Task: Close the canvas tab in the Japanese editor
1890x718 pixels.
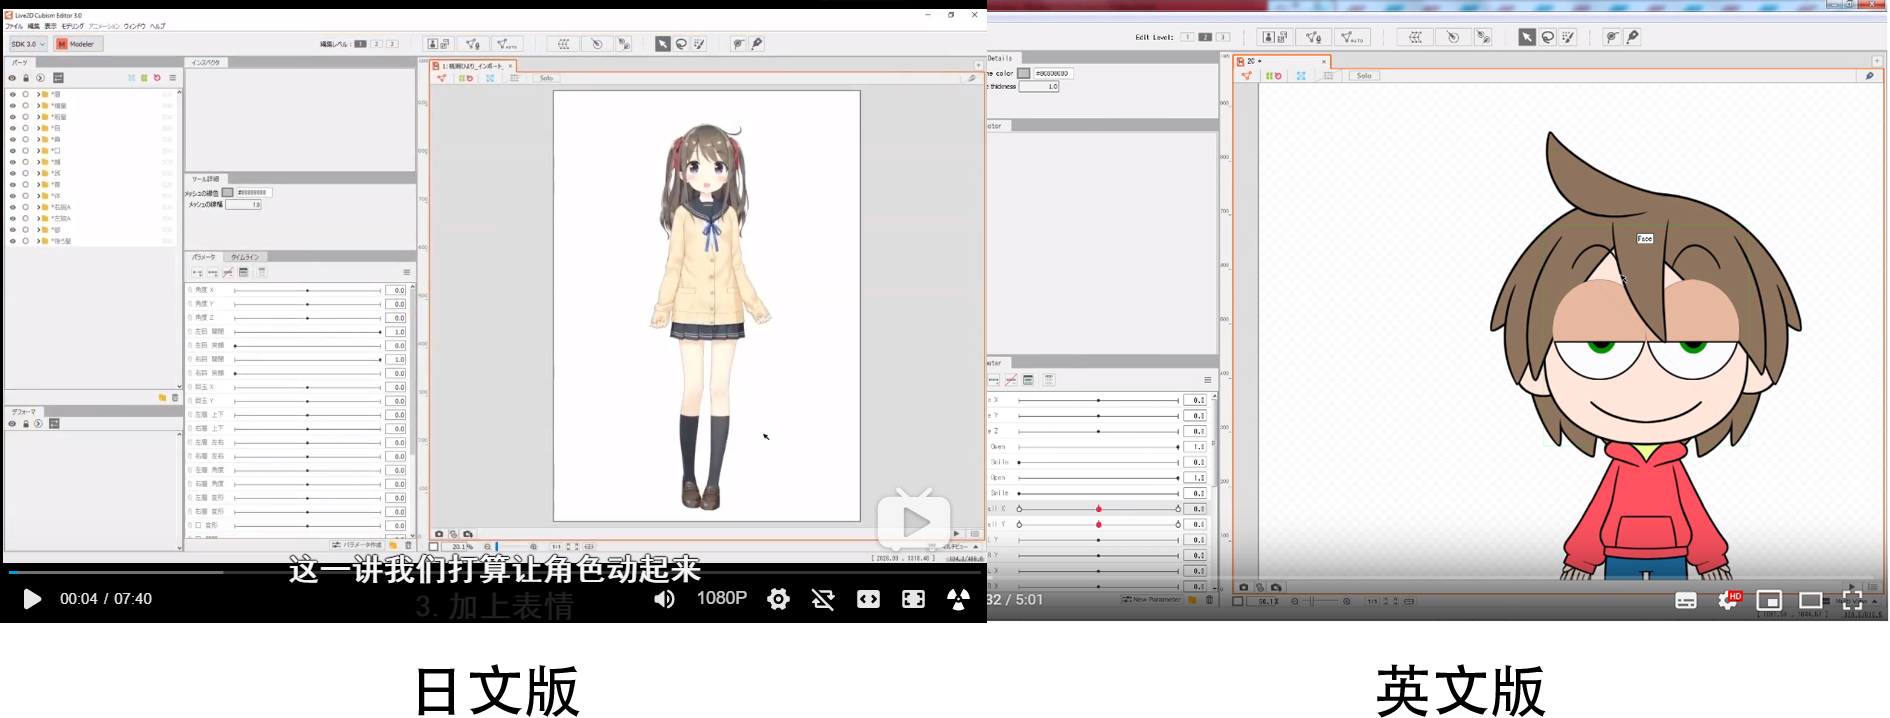Action: coord(510,66)
